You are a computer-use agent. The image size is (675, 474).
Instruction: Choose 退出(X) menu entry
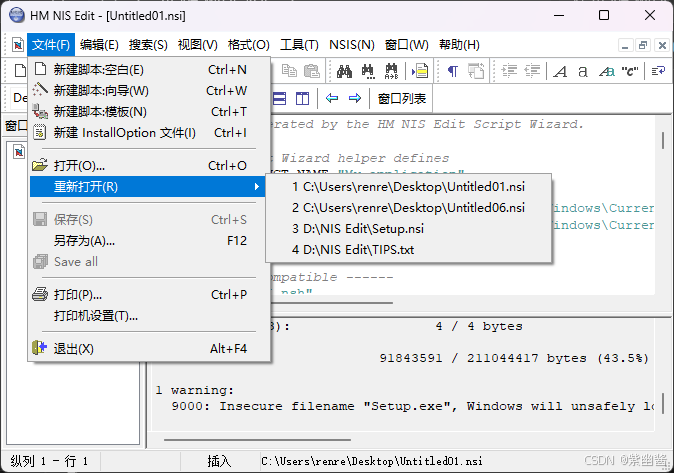click(x=149, y=349)
